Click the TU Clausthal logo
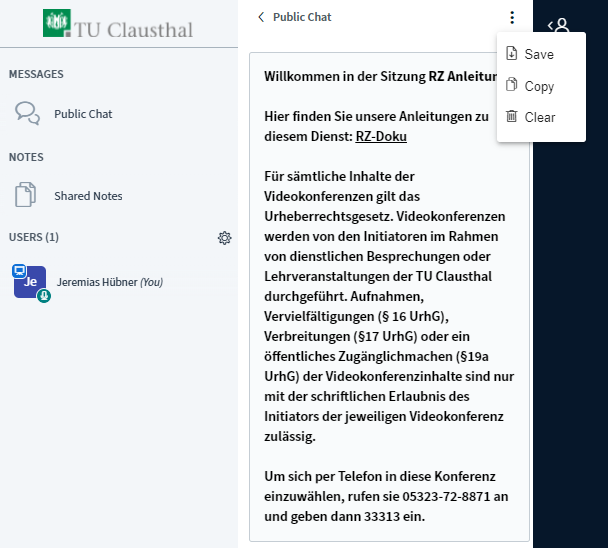608x548 pixels. click(119, 24)
